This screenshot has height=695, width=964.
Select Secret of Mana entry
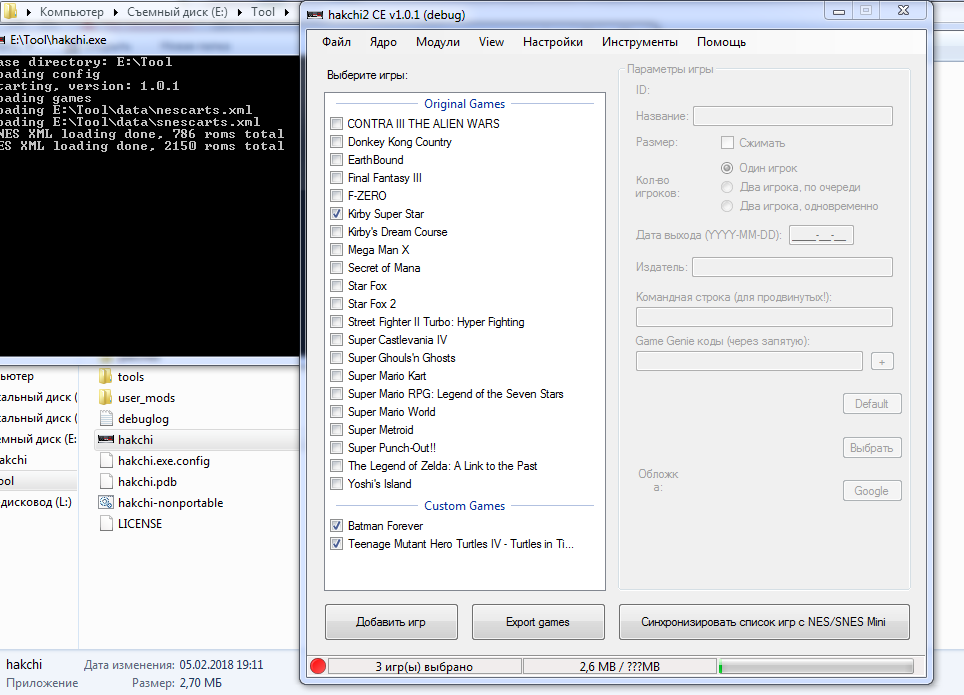384,268
